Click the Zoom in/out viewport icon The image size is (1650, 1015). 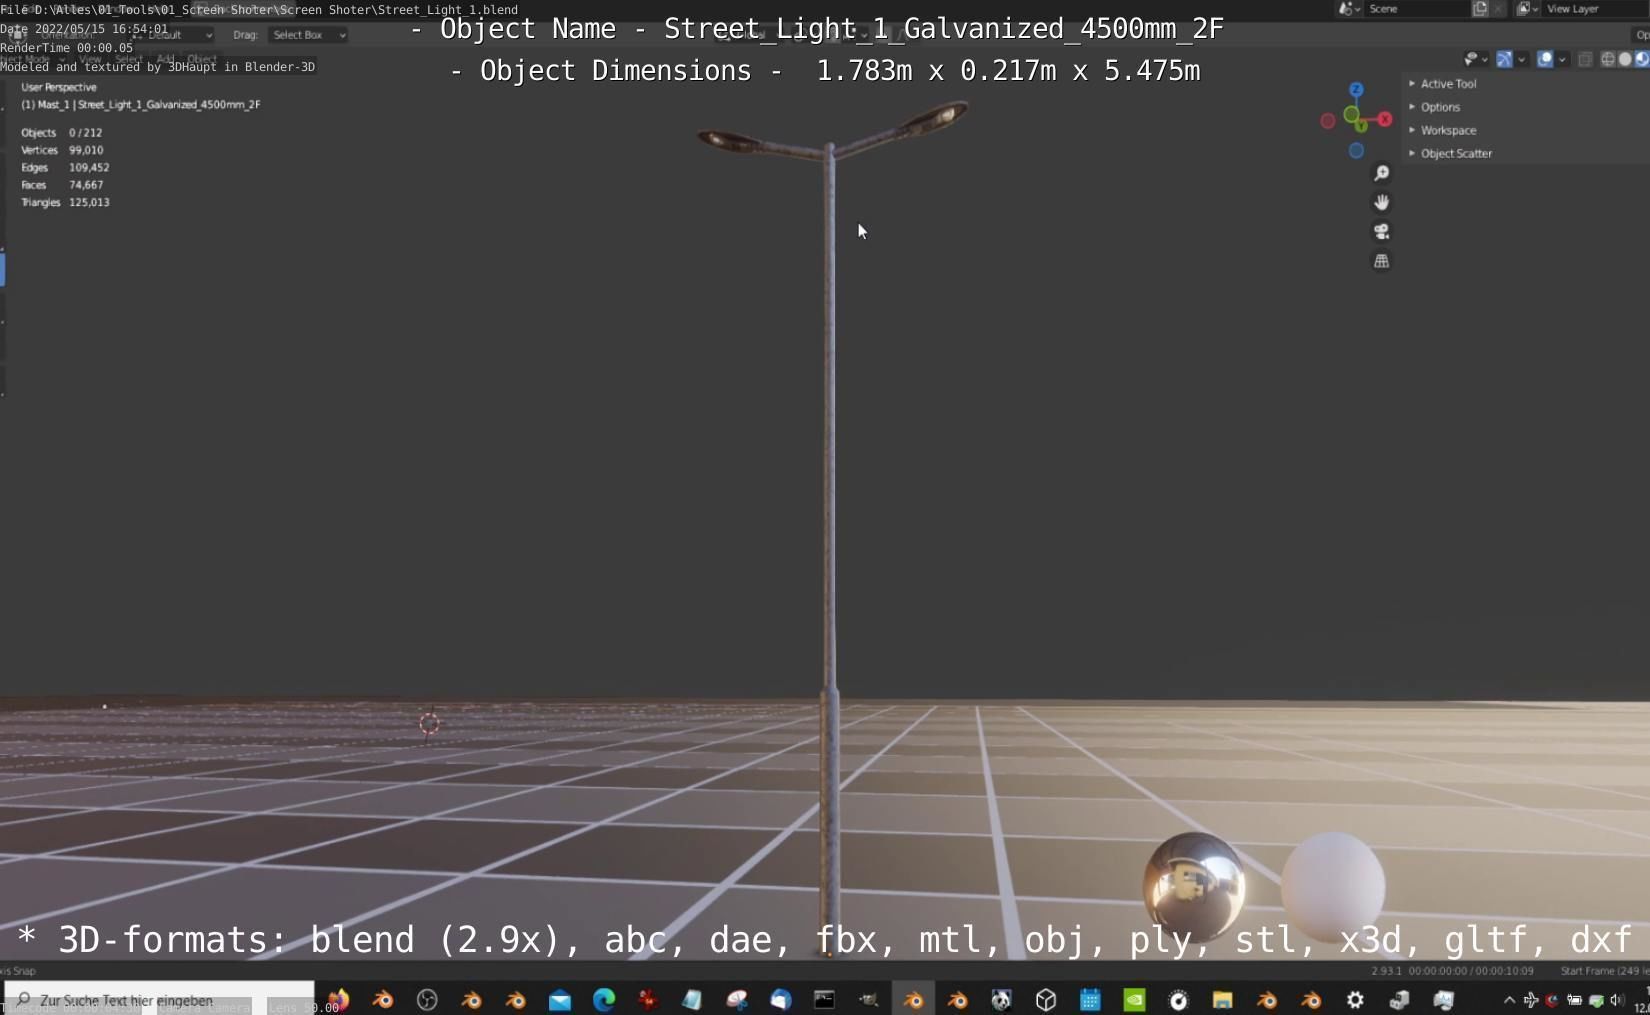[x=1381, y=173]
